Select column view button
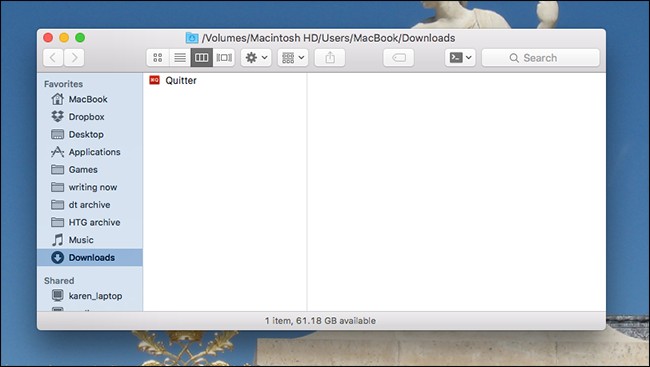 [201, 58]
